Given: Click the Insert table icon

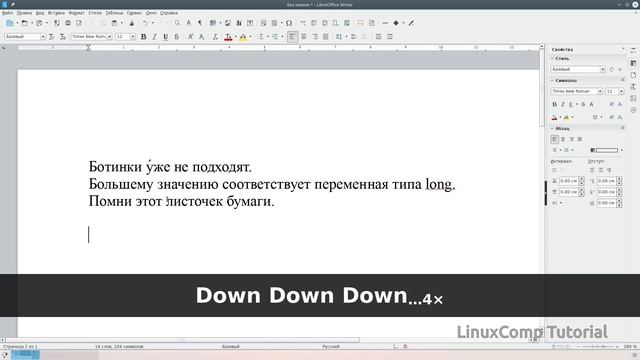Looking at the screenshot, I should click(213, 23).
